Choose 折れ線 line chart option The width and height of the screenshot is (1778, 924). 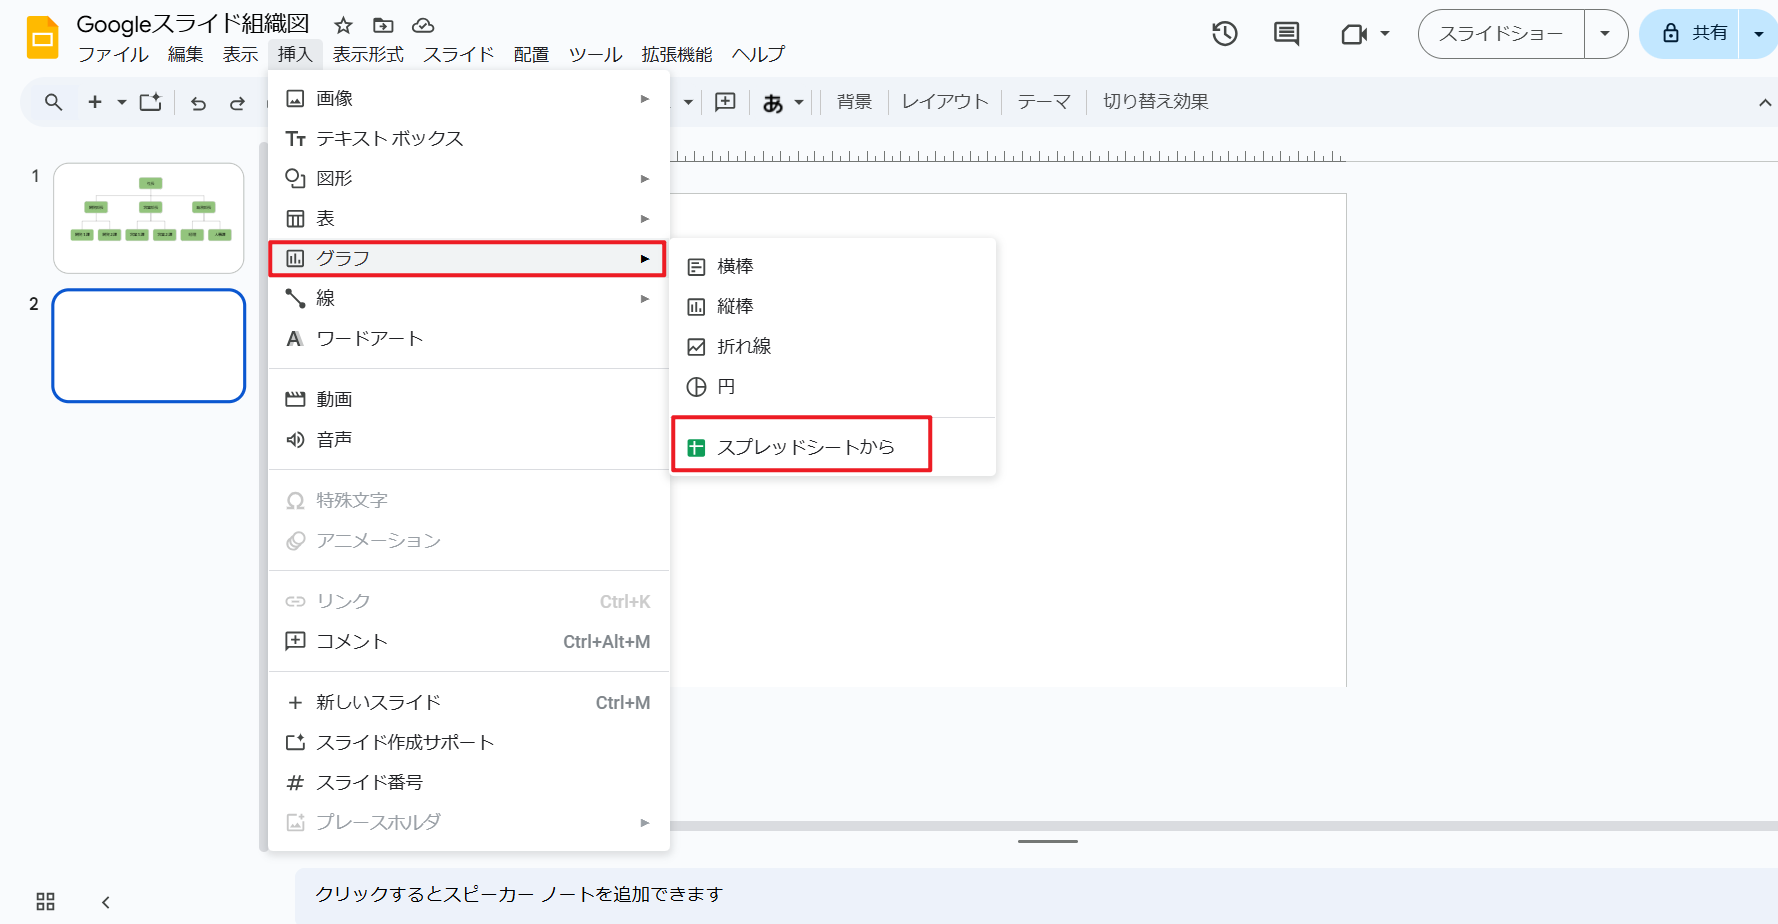(832, 347)
